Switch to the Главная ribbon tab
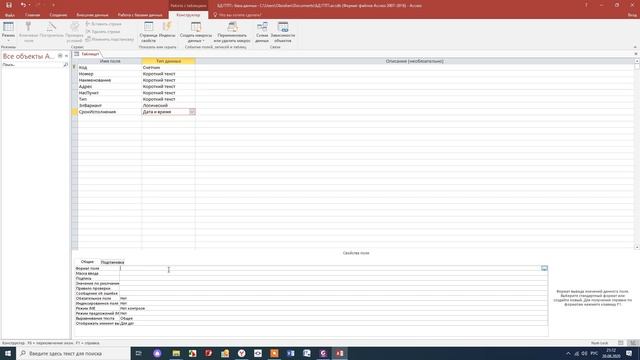This screenshot has height=360, width=640. tap(32, 15)
